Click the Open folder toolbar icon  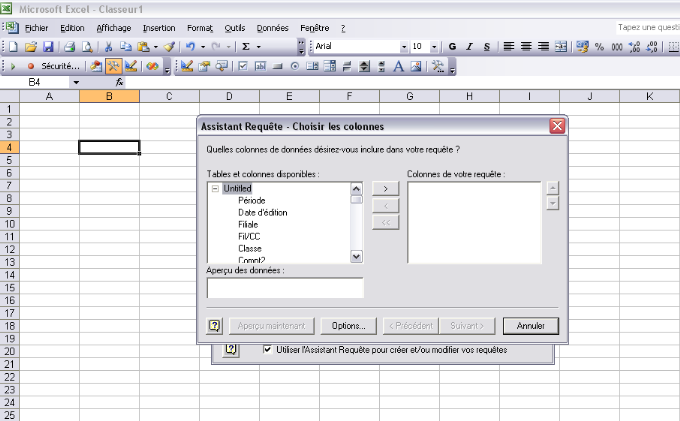[31, 47]
